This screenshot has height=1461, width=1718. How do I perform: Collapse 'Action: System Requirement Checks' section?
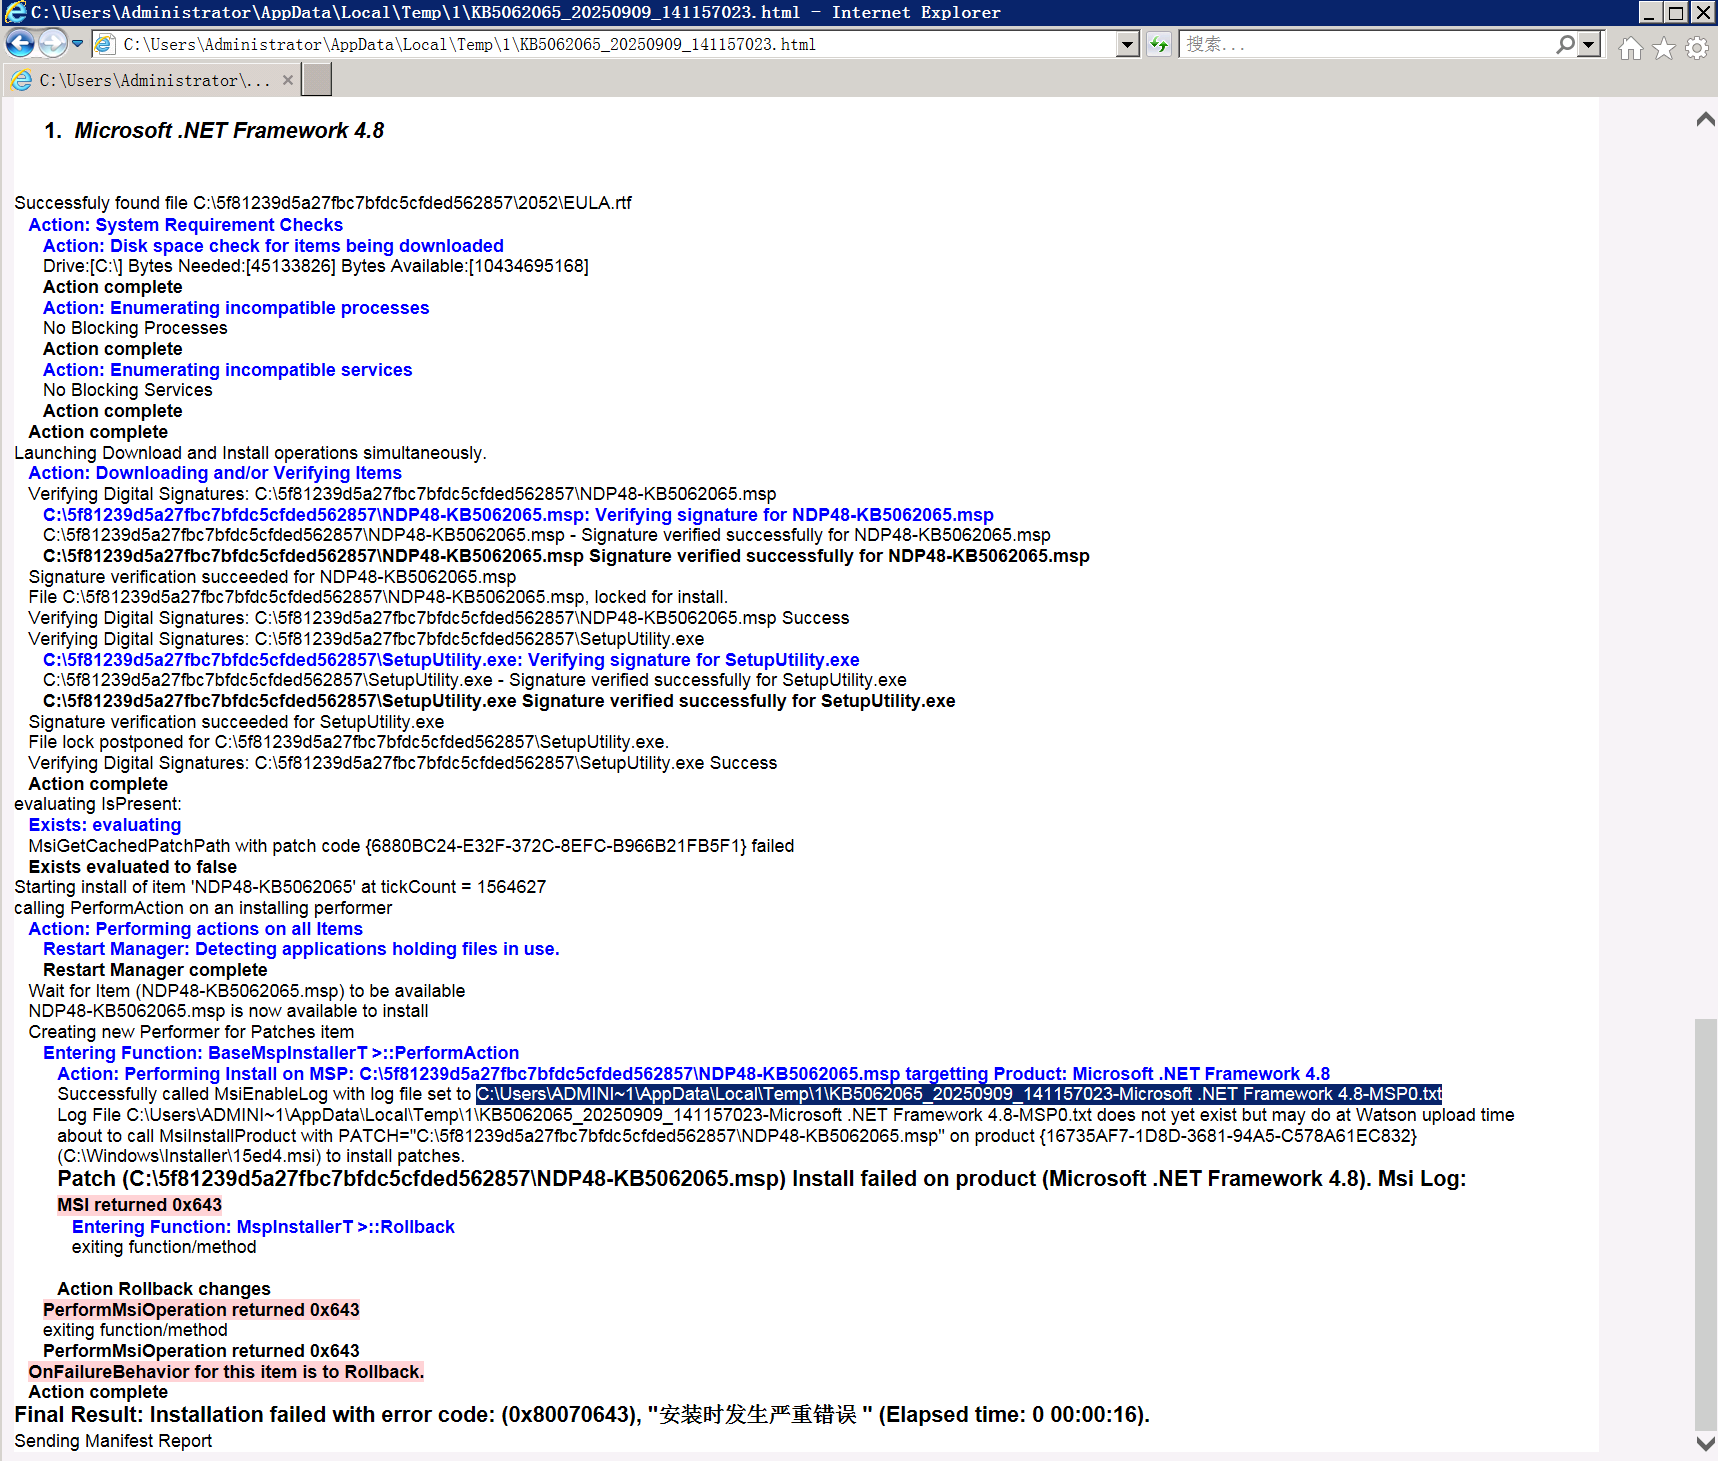[185, 225]
